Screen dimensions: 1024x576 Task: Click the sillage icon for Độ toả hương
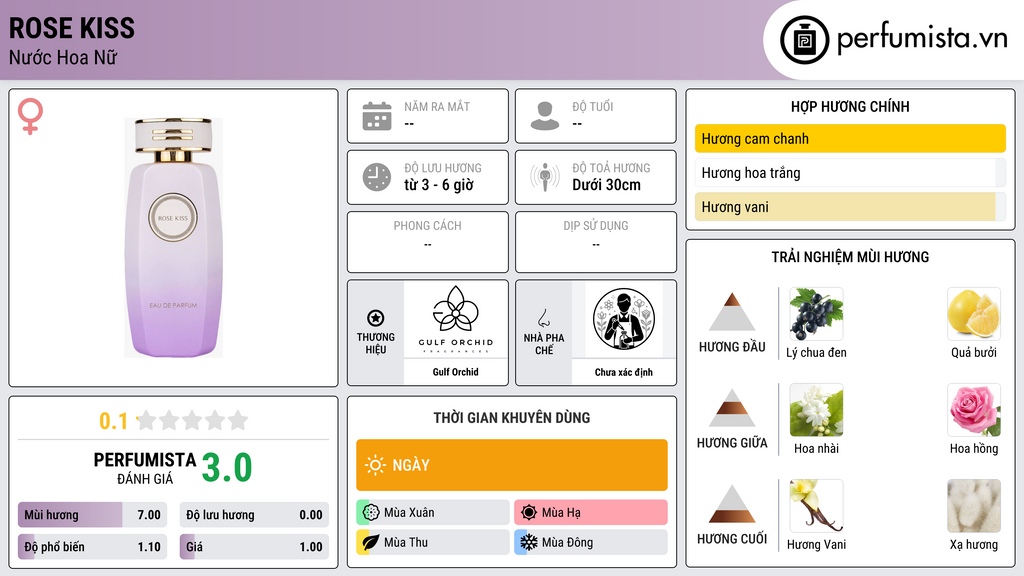pyautogui.click(x=545, y=177)
